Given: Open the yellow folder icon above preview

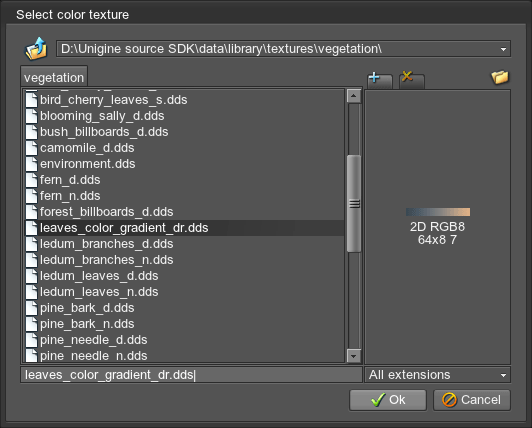Looking at the screenshot, I should (x=500, y=77).
